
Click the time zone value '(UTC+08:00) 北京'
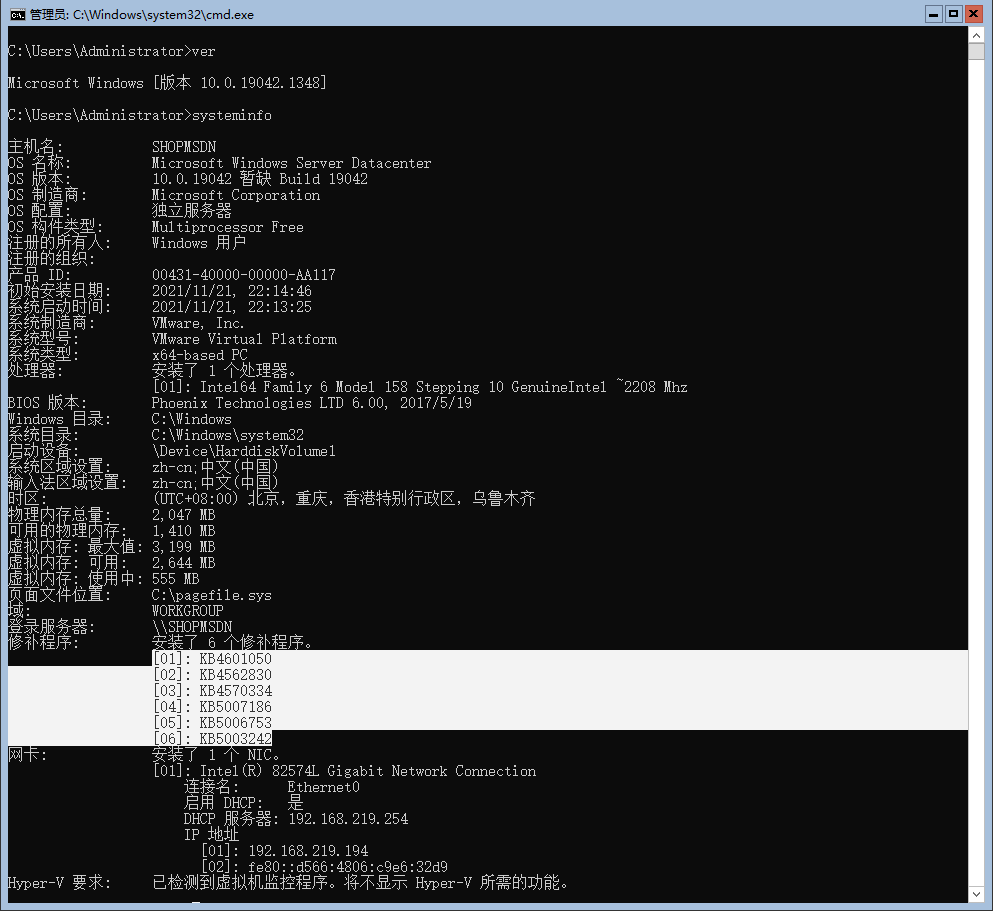[x=215, y=499]
